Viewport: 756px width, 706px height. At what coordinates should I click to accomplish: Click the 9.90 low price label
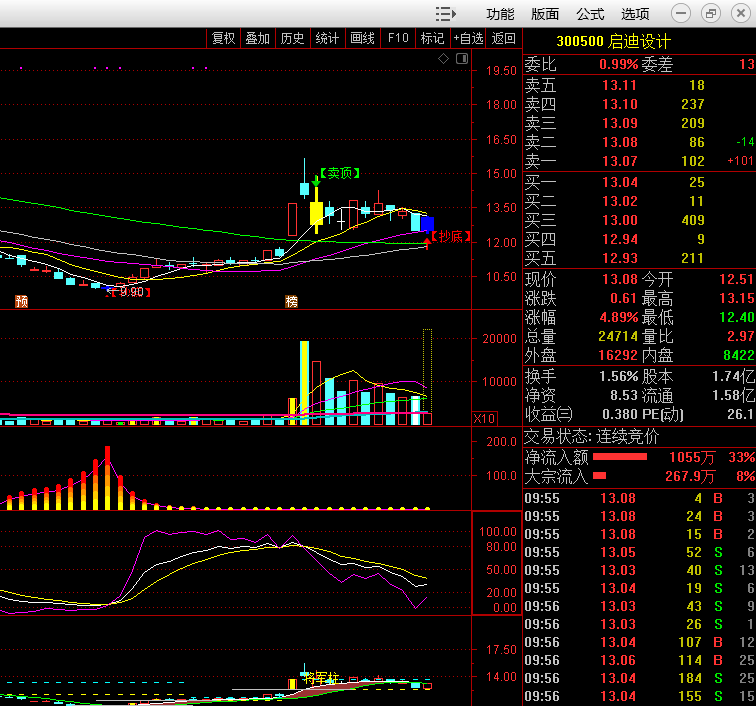point(129,292)
